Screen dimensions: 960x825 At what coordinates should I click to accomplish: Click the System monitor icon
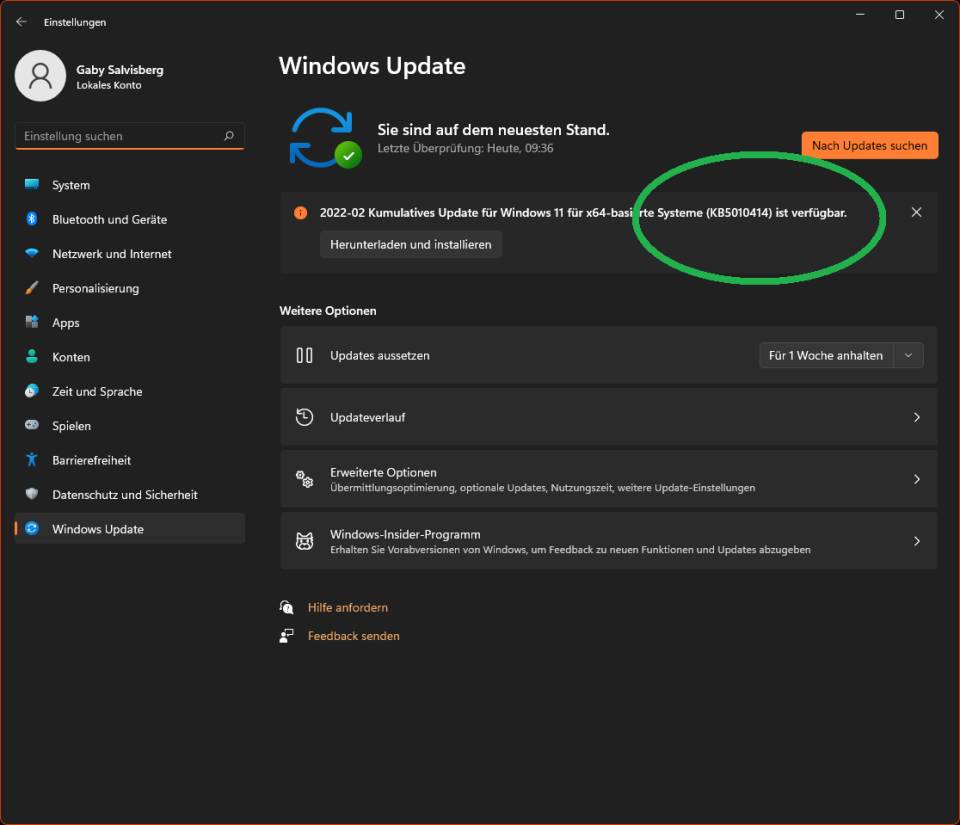(x=32, y=184)
